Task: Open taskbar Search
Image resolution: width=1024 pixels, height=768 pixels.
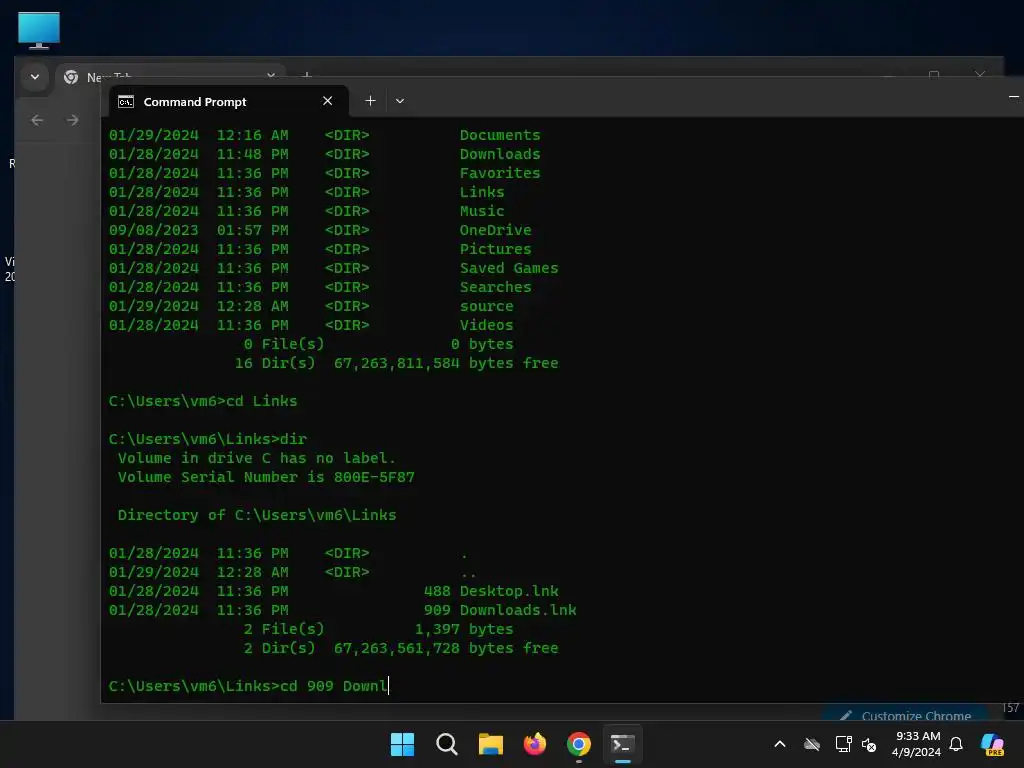Action: (x=447, y=744)
